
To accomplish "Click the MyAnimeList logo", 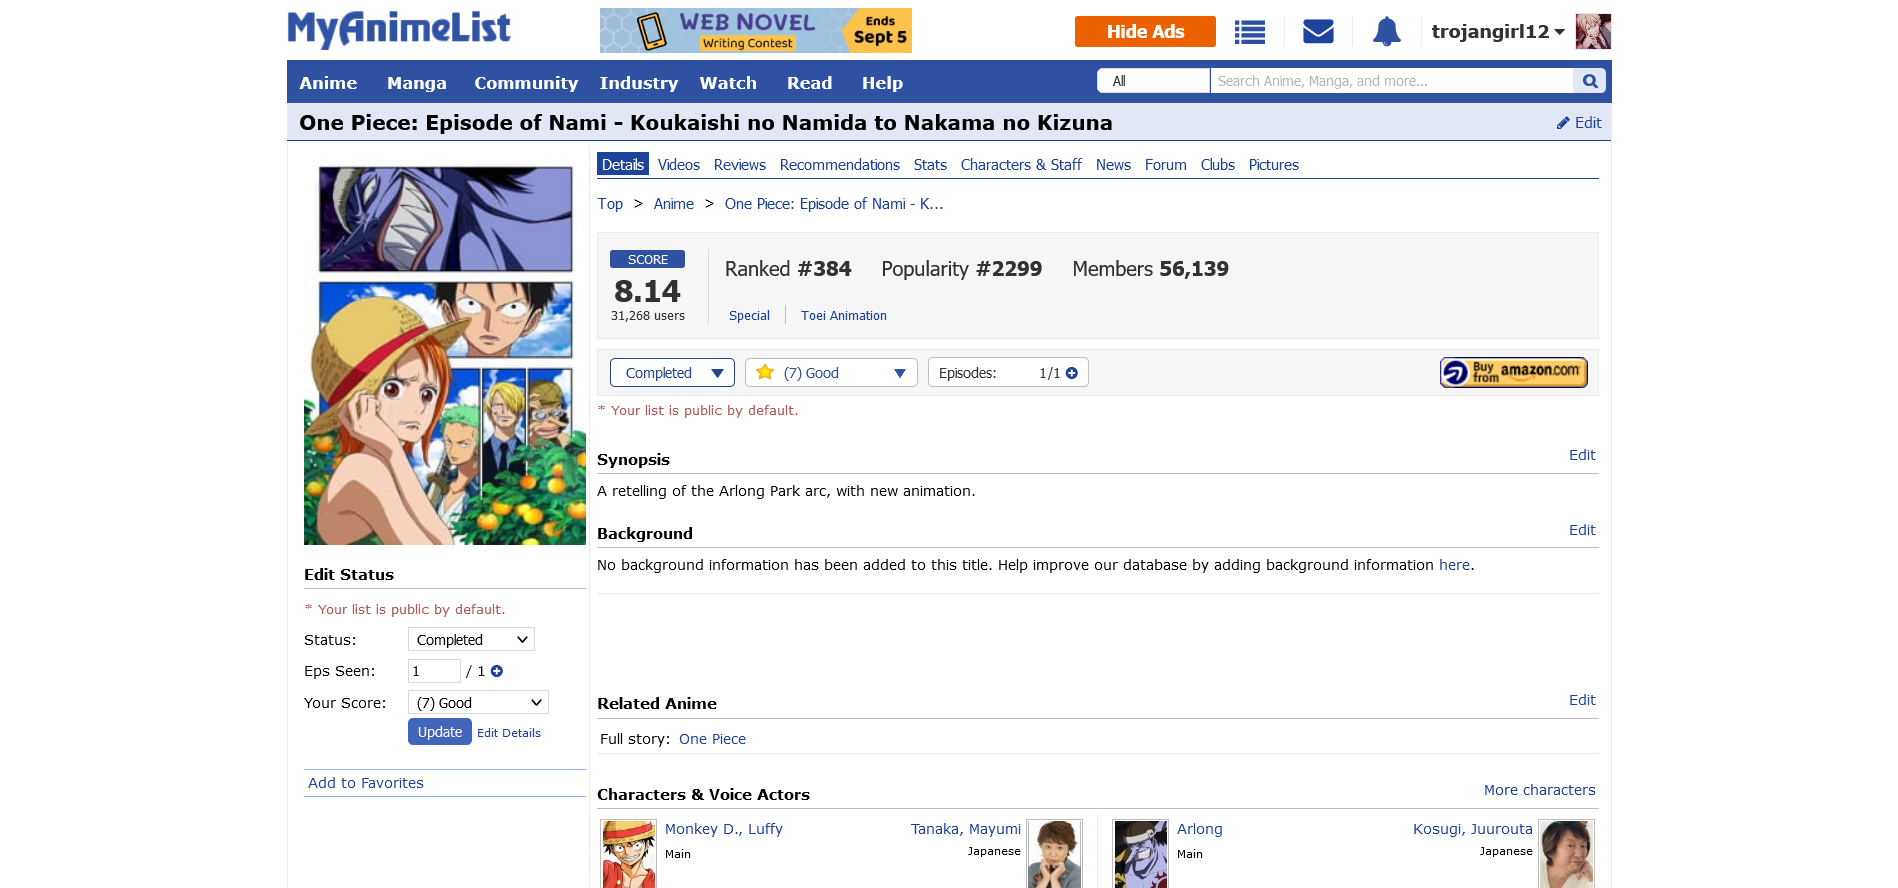I will pos(399,29).
